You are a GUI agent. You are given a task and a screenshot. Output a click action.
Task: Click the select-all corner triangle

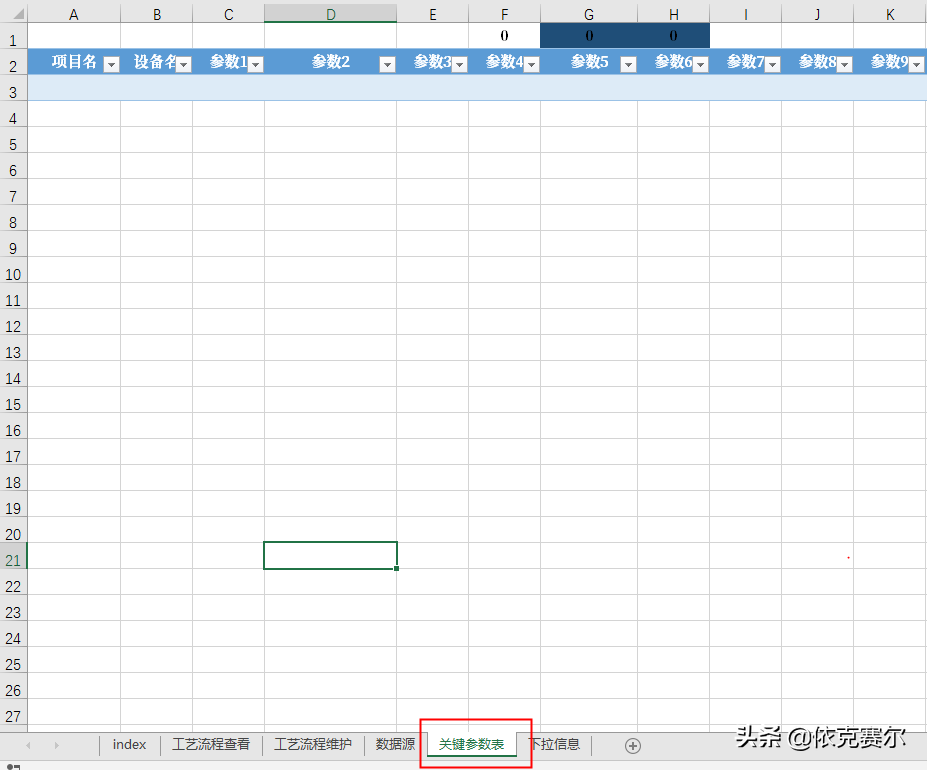coord(18,14)
